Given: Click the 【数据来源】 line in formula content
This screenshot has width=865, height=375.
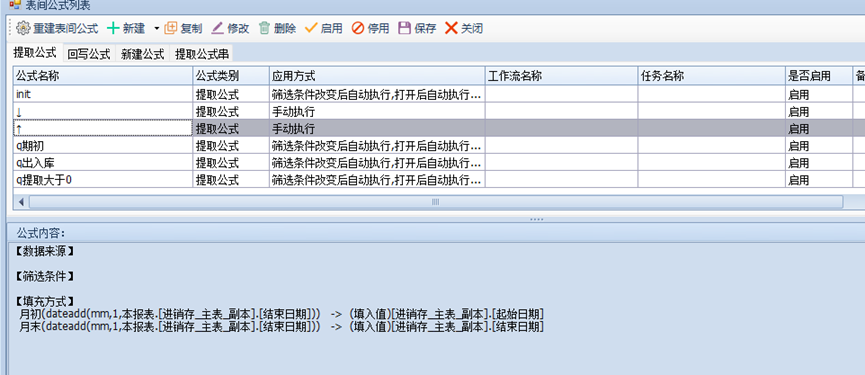Looking at the screenshot, I should click(44, 251).
